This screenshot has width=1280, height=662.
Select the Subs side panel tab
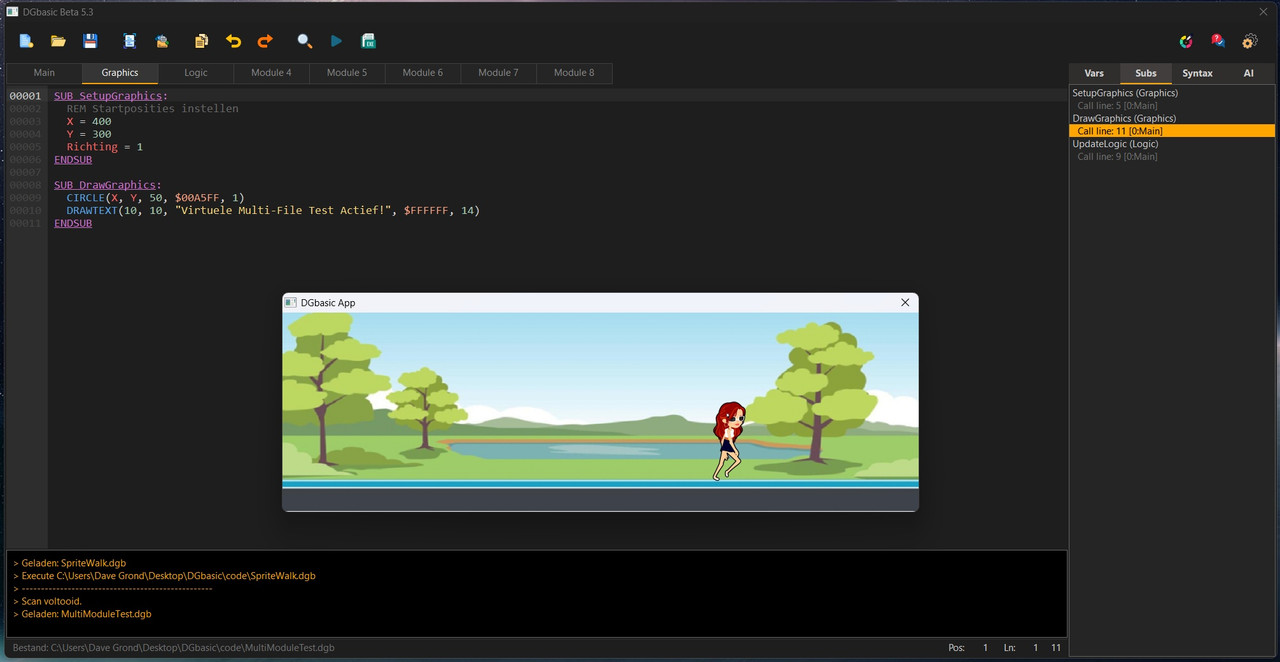1146,73
